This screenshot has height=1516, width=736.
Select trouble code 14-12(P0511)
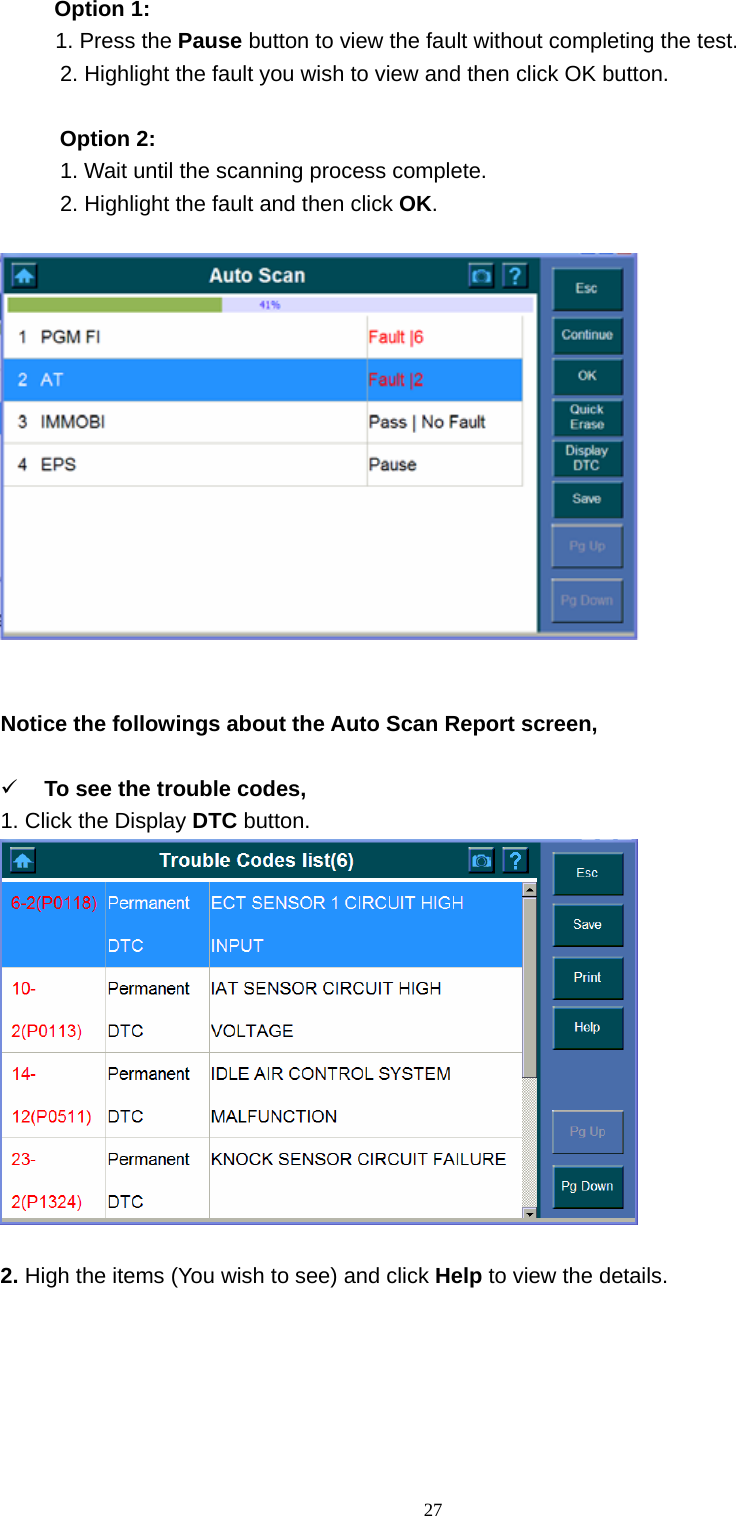pos(54,1095)
